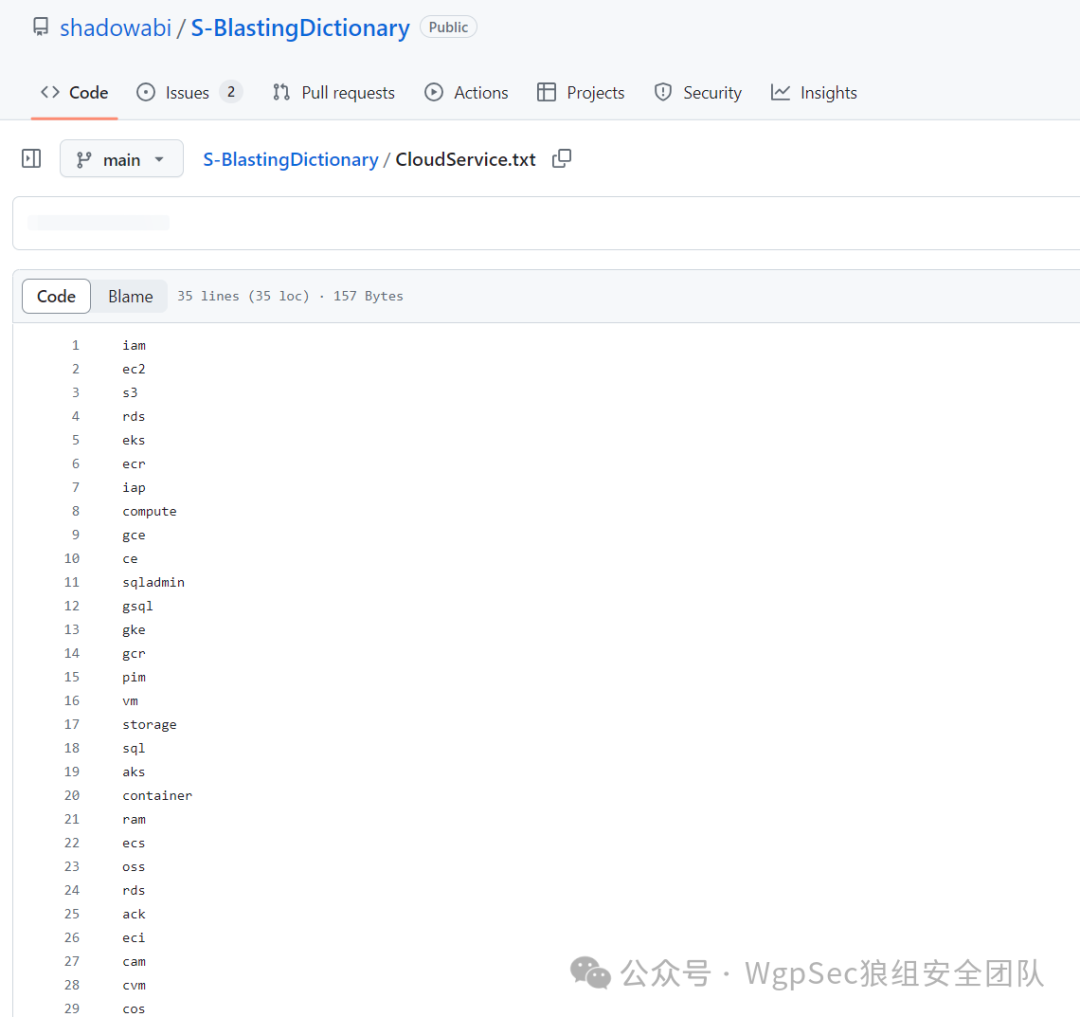This screenshot has height=1017, width=1080.
Task: Click the 'pim' line text
Action: tap(134, 677)
